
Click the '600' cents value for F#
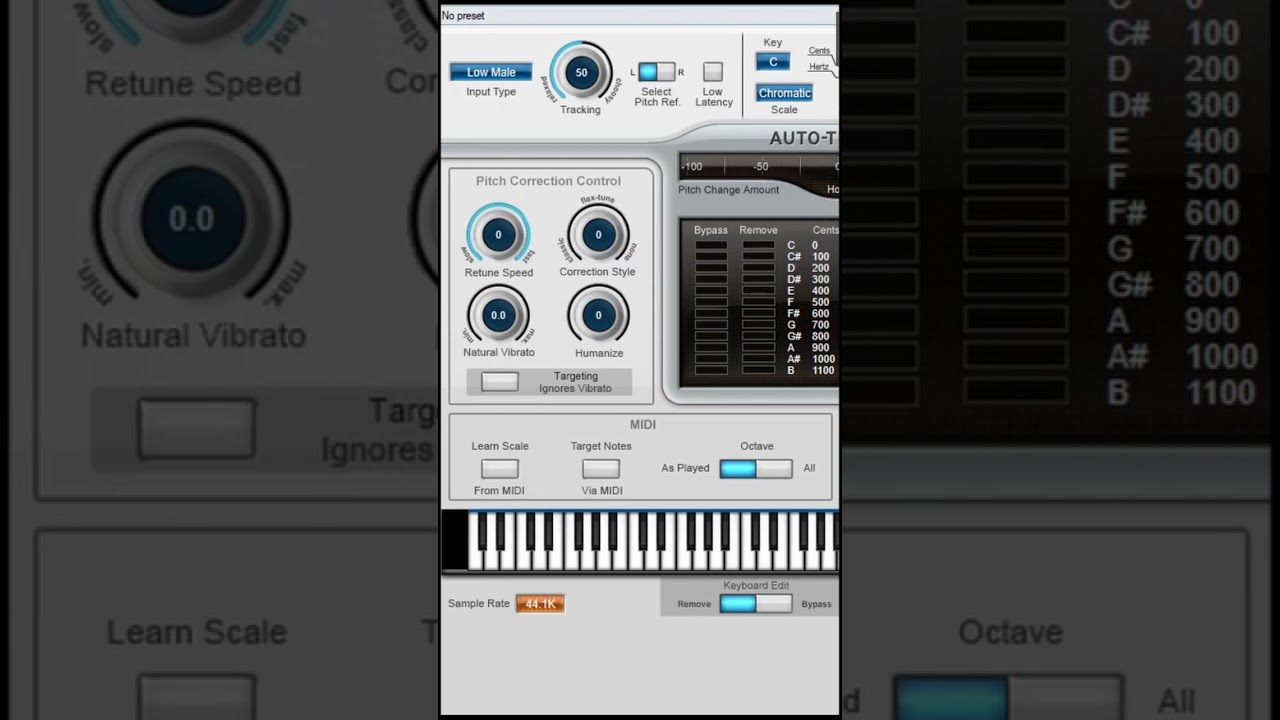[x=820, y=314]
